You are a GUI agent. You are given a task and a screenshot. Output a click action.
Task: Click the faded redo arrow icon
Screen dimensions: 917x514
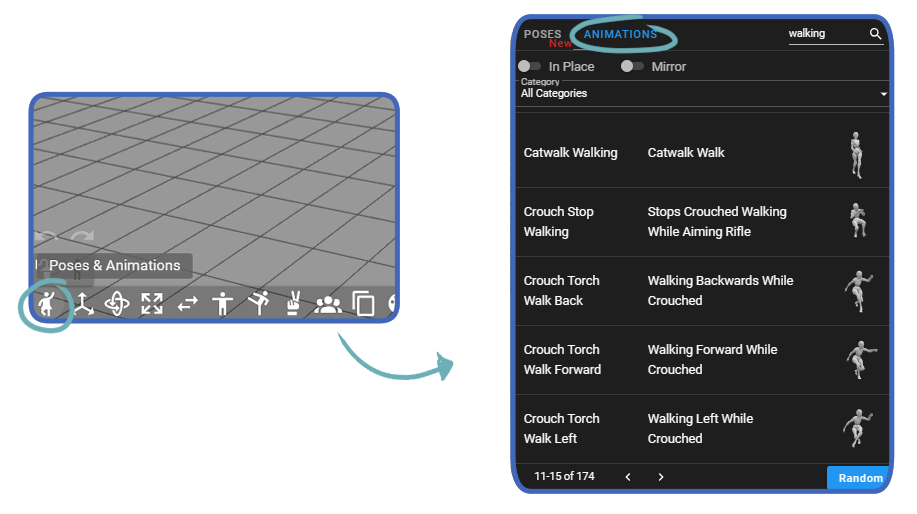click(x=82, y=236)
